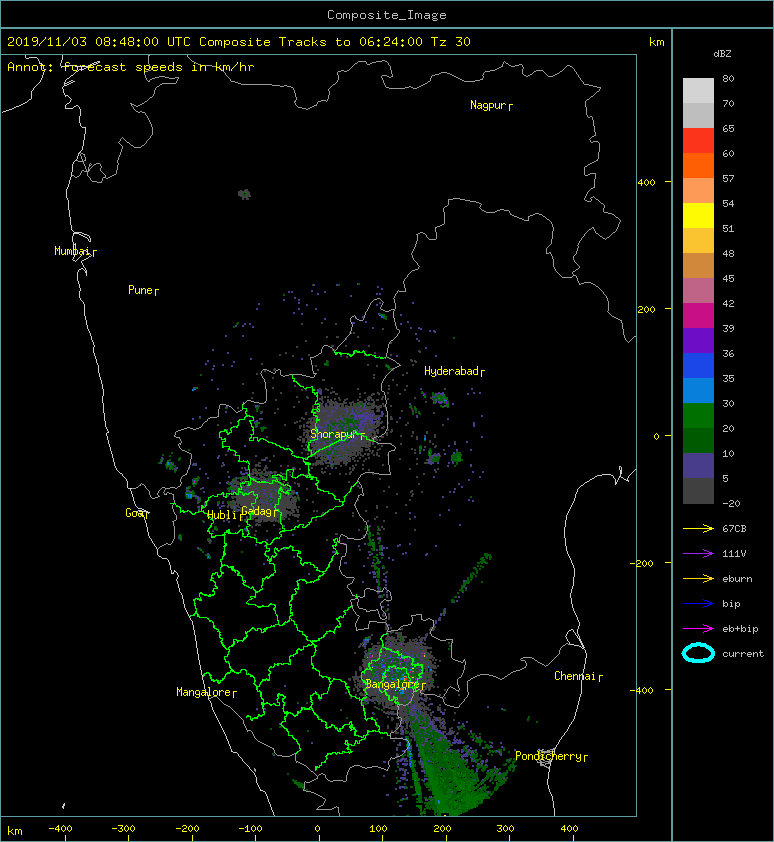Click the 57 dBZ light orange swatch
The image size is (774, 842).
tap(698, 190)
